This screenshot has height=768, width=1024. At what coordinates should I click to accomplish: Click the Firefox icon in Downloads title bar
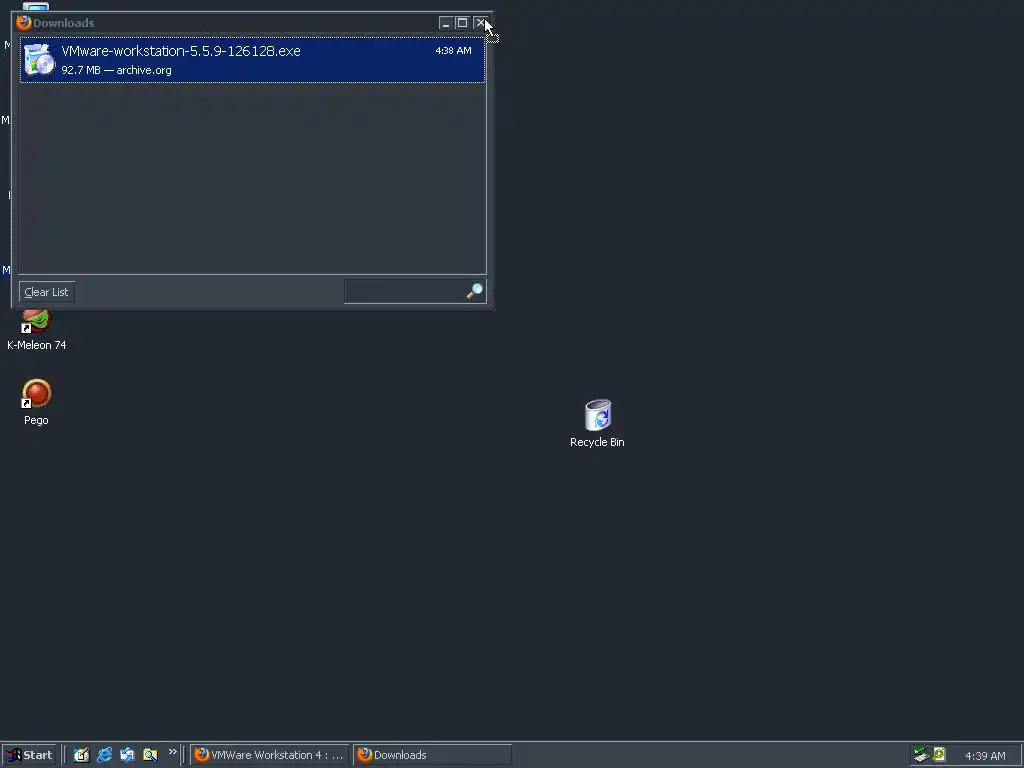[24, 23]
